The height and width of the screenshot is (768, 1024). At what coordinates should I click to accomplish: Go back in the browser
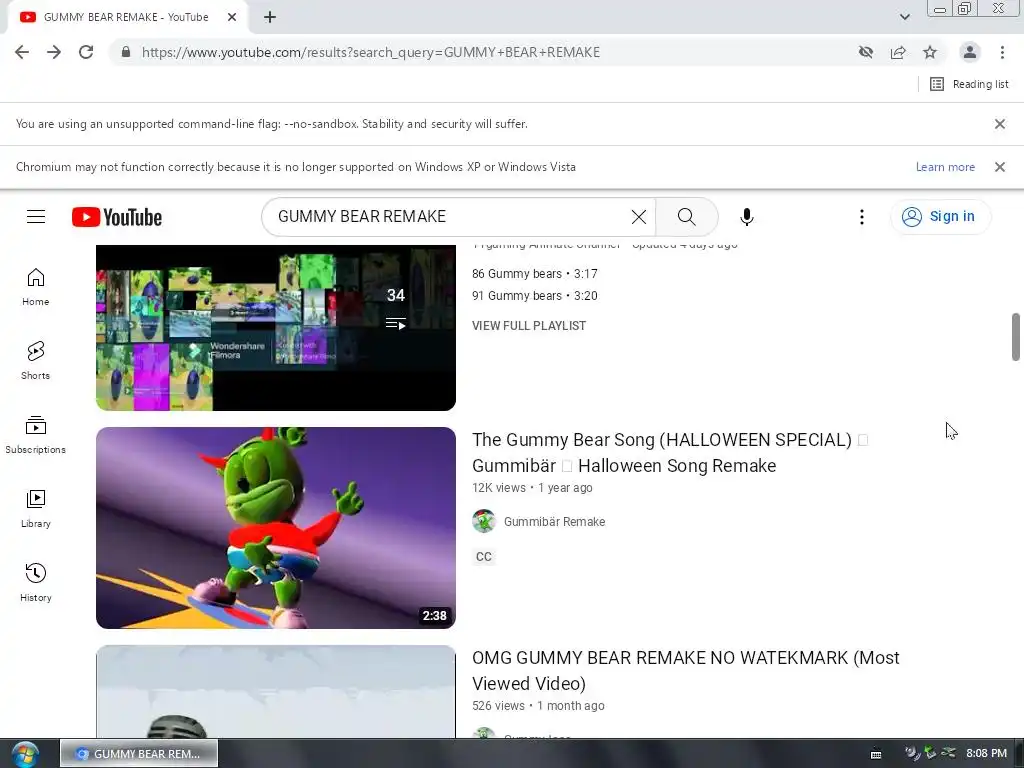pos(22,52)
